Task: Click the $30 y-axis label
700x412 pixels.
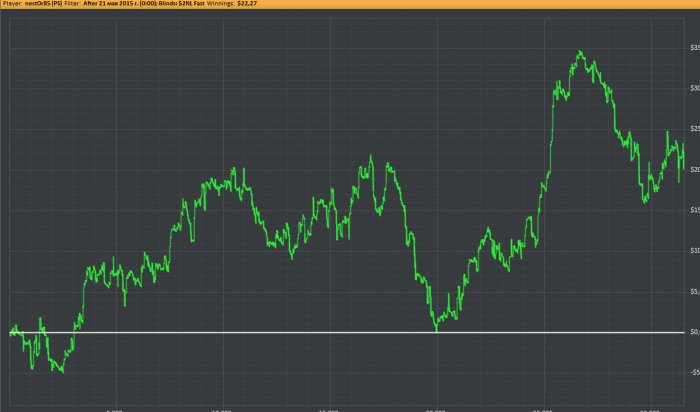Action: point(695,88)
